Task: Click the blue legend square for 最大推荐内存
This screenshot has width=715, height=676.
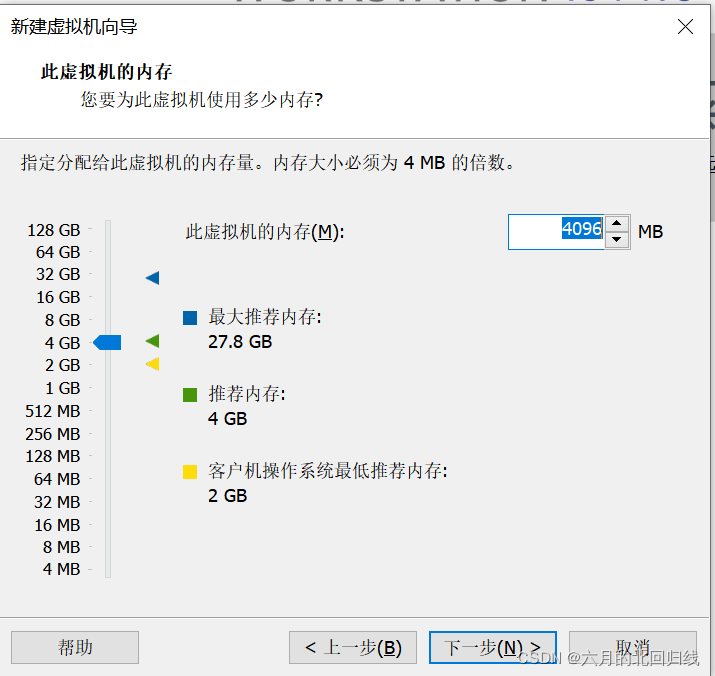Action: [x=190, y=318]
